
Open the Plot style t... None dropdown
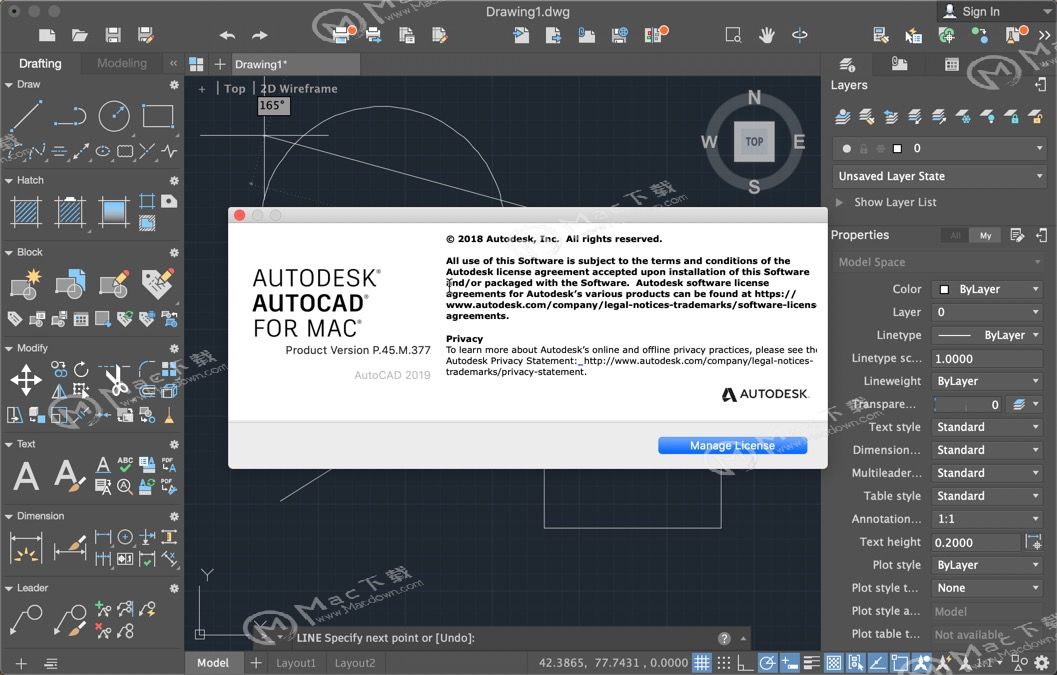click(x=988, y=588)
